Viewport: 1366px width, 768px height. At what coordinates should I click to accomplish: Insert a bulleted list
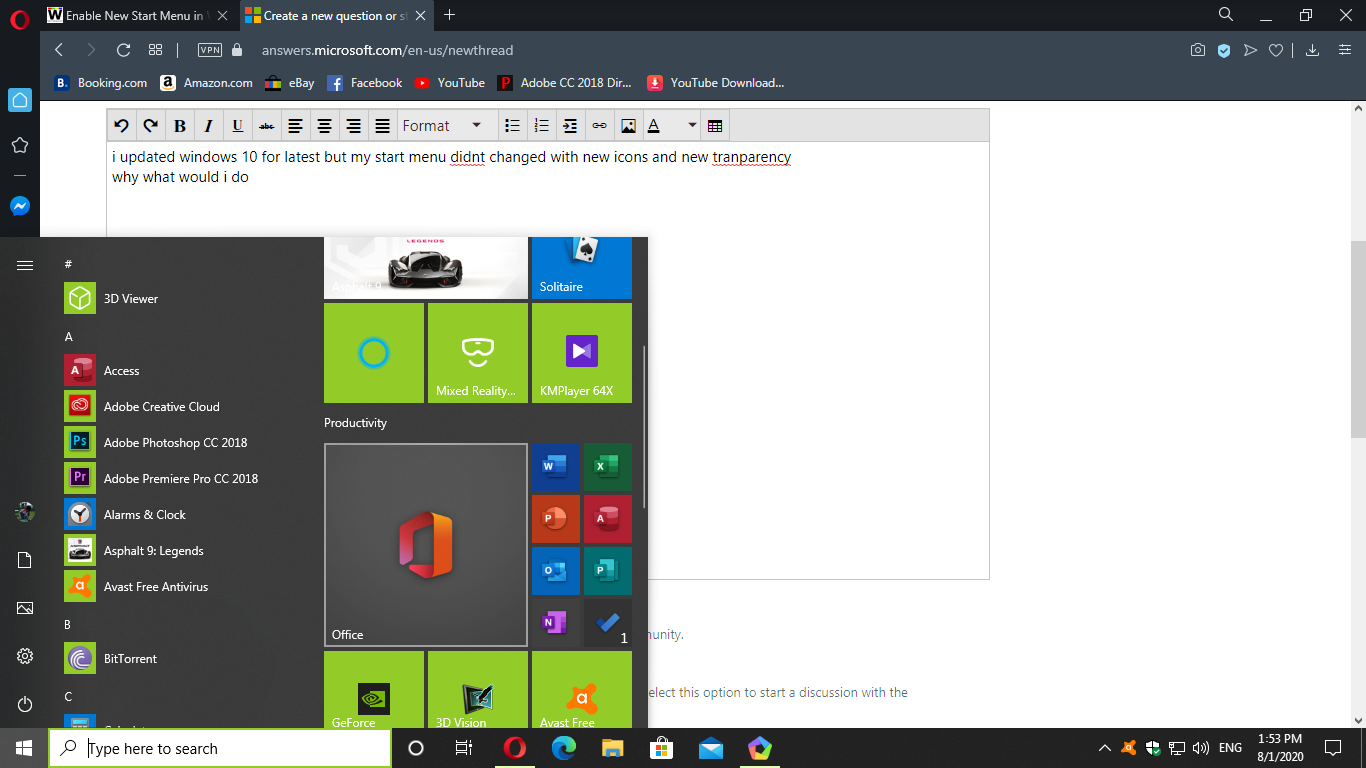click(x=512, y=126)
